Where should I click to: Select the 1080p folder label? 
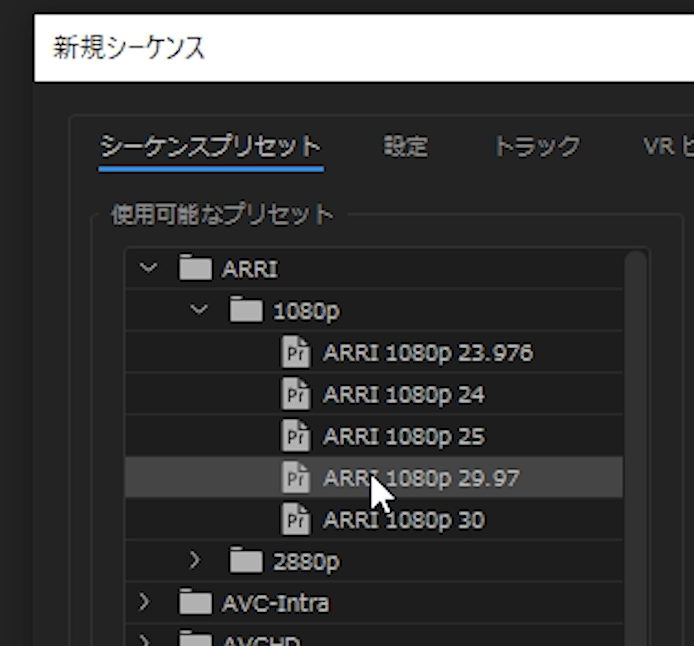click(306, 311)
